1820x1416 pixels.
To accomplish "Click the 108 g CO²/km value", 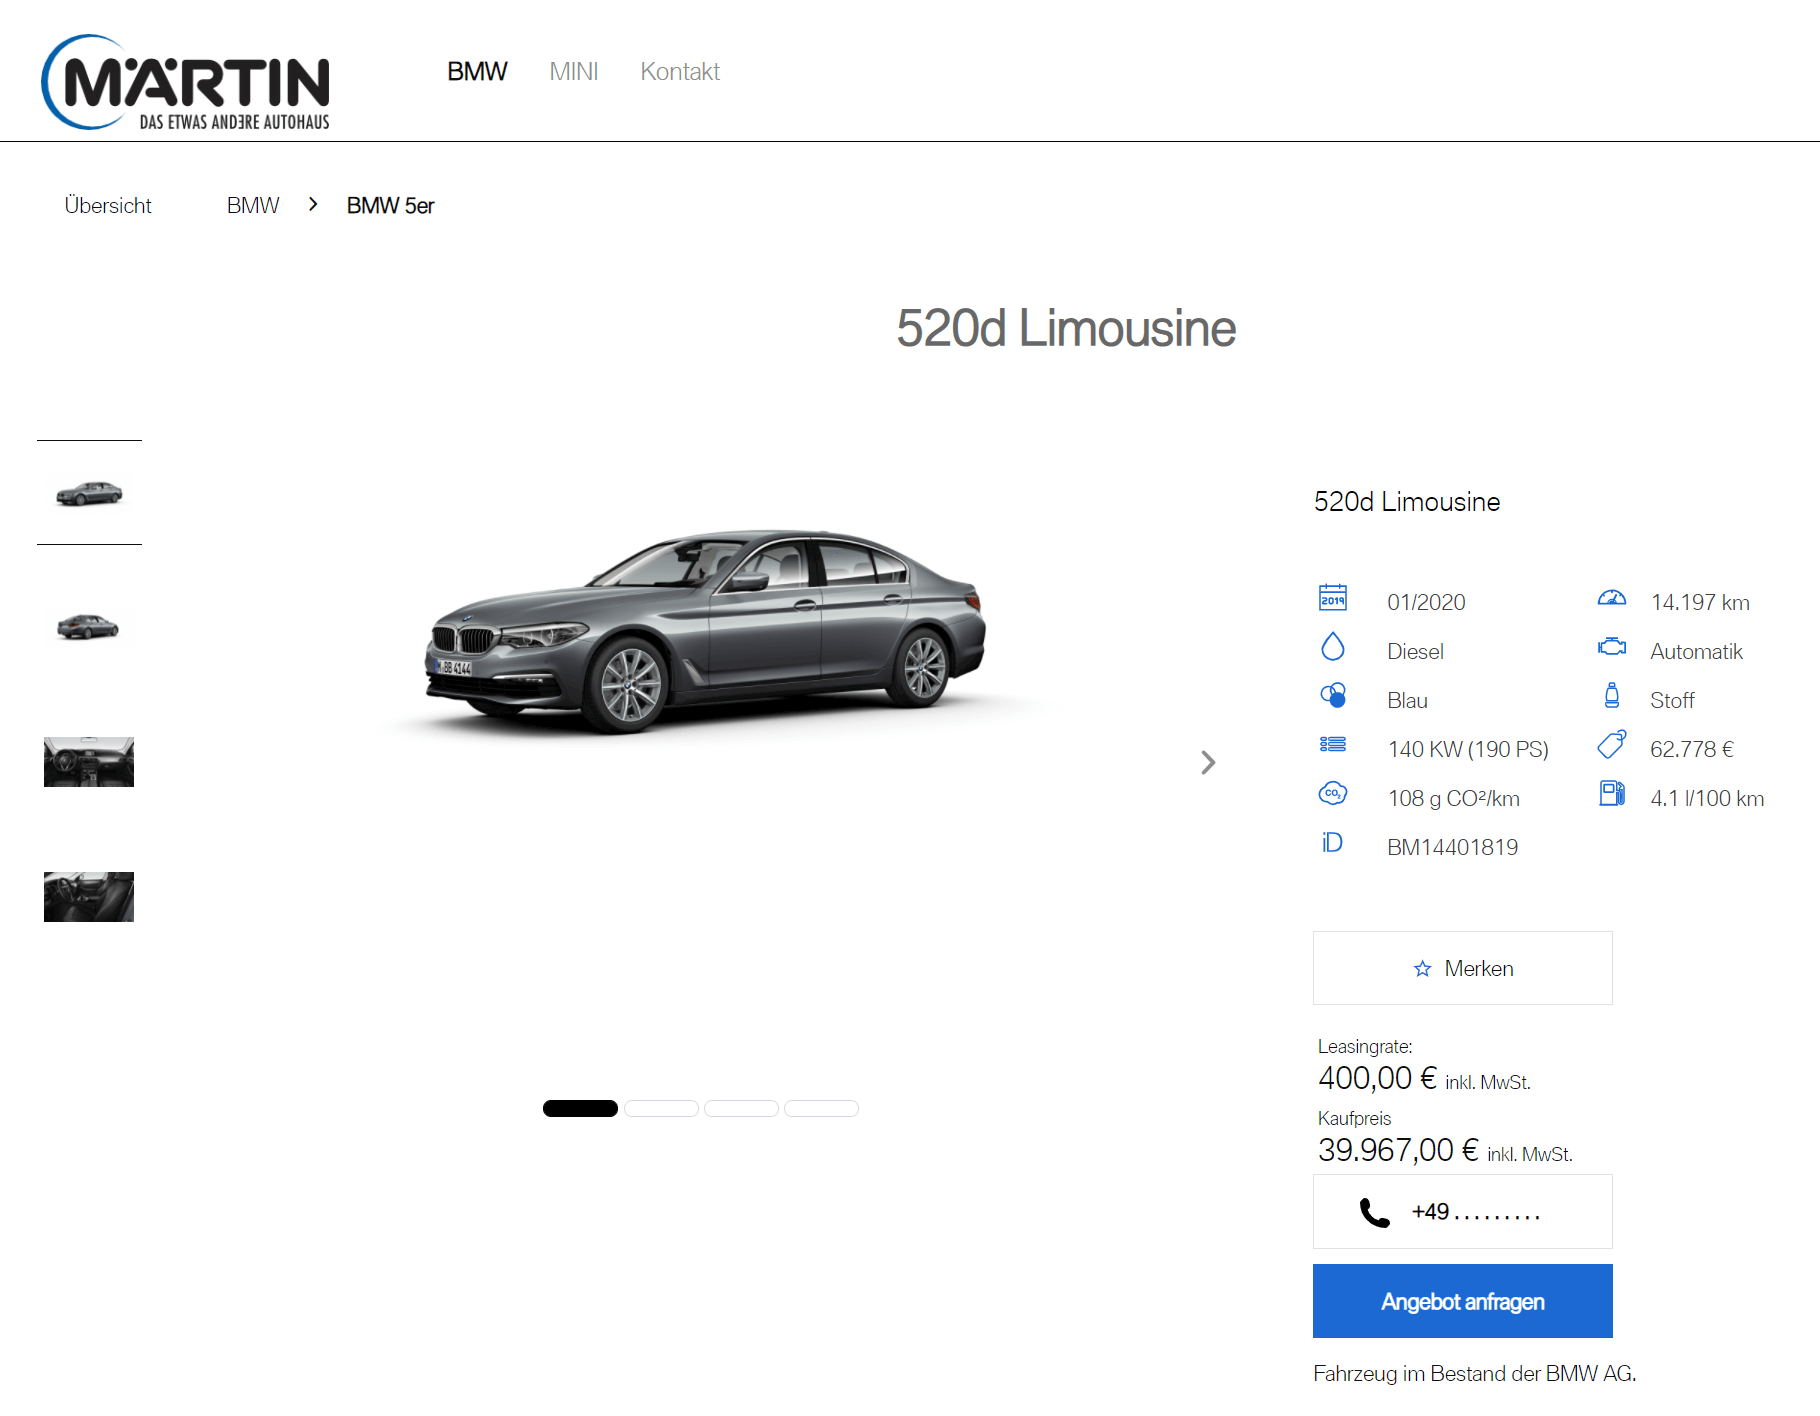I will 1454,798.
